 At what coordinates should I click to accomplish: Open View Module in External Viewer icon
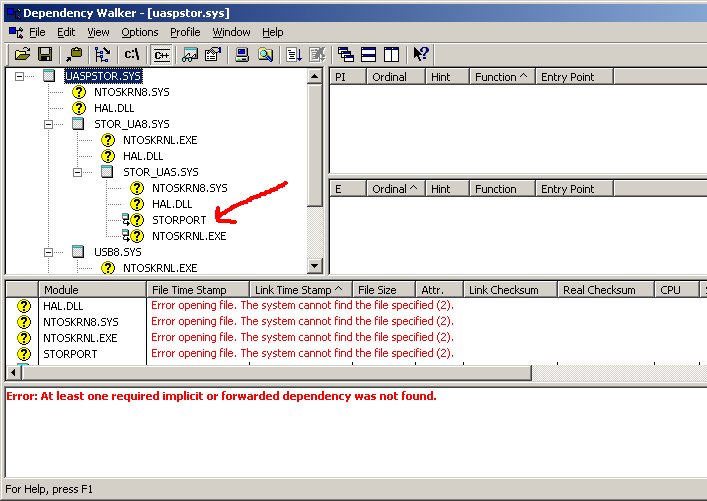click(190, 55)
